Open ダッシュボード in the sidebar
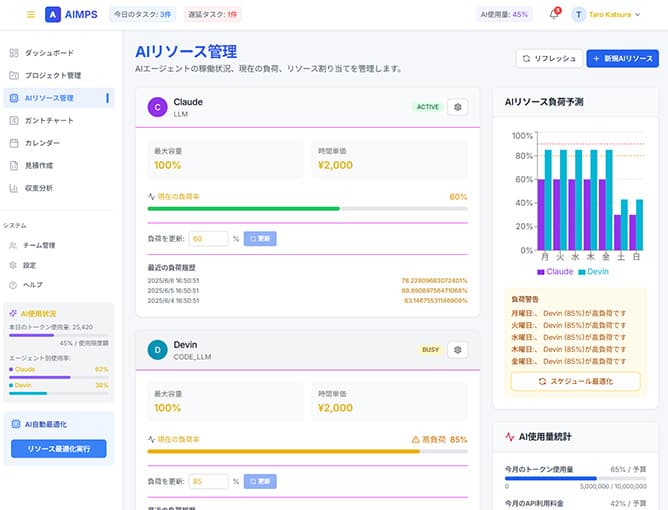 pos(59,53)
